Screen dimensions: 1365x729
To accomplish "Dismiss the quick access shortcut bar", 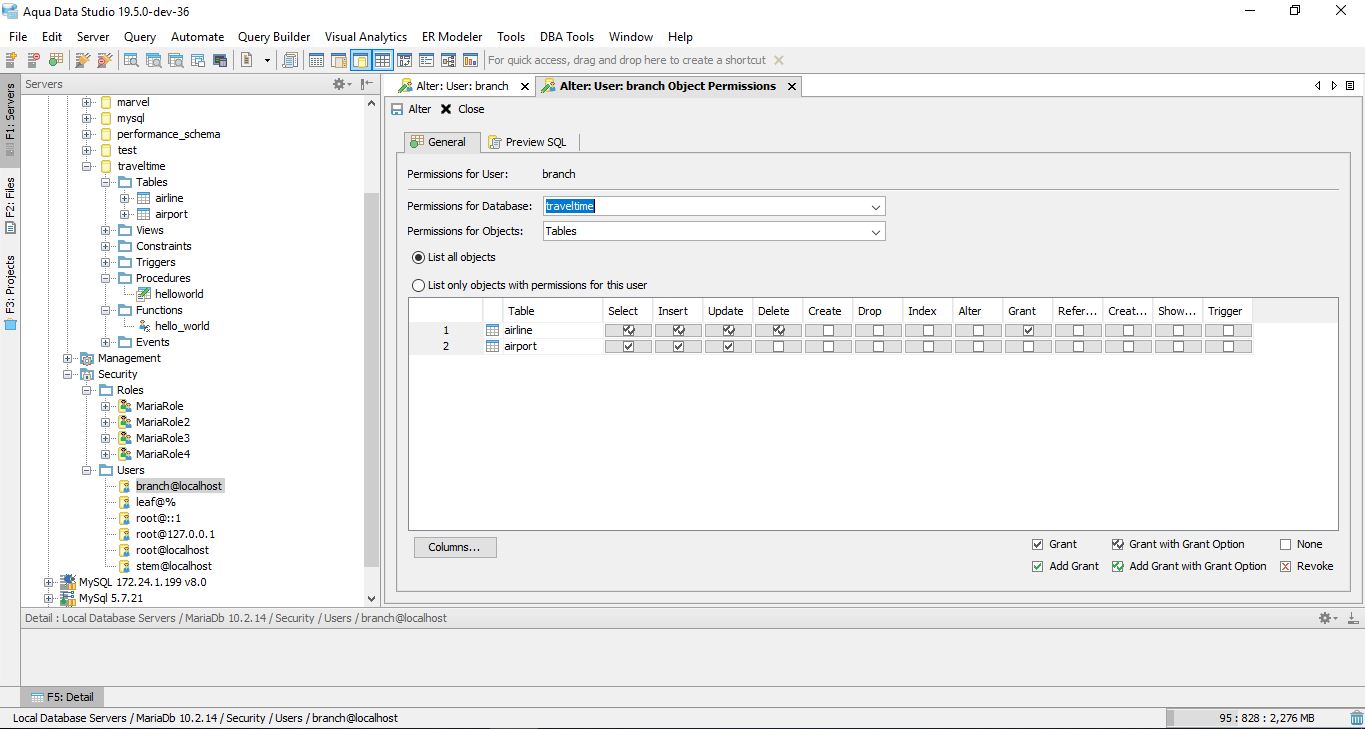I will pyautogui.click(x=779, y=60).
